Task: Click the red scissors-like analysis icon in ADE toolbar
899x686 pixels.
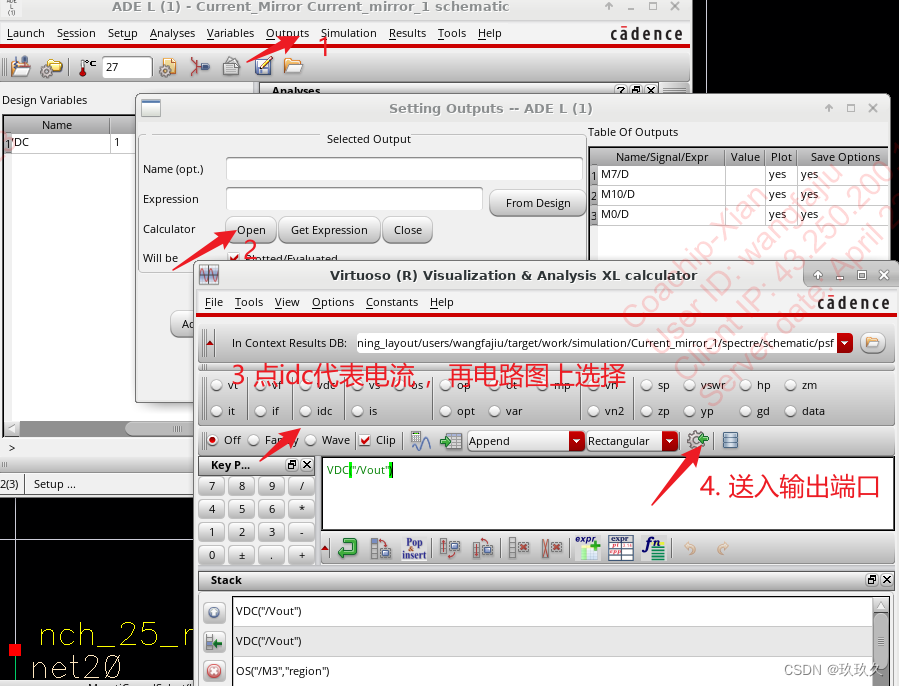Action: pos(199,67)
